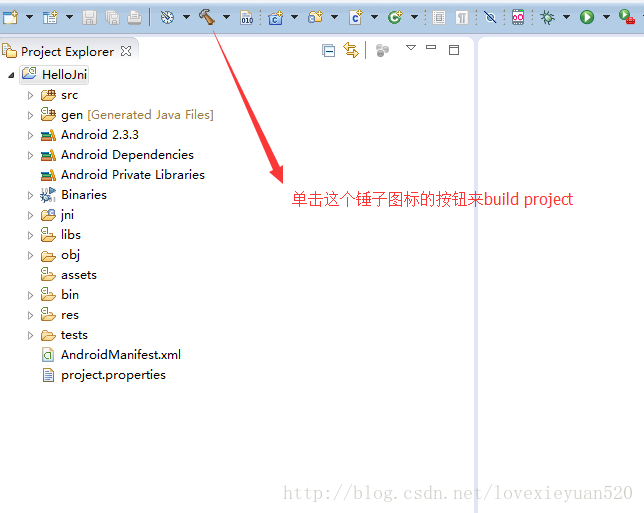Open the New Source File dropdown arrow
Image resolution: width=644 pixels, height=513 pixels.
(374, 17)
